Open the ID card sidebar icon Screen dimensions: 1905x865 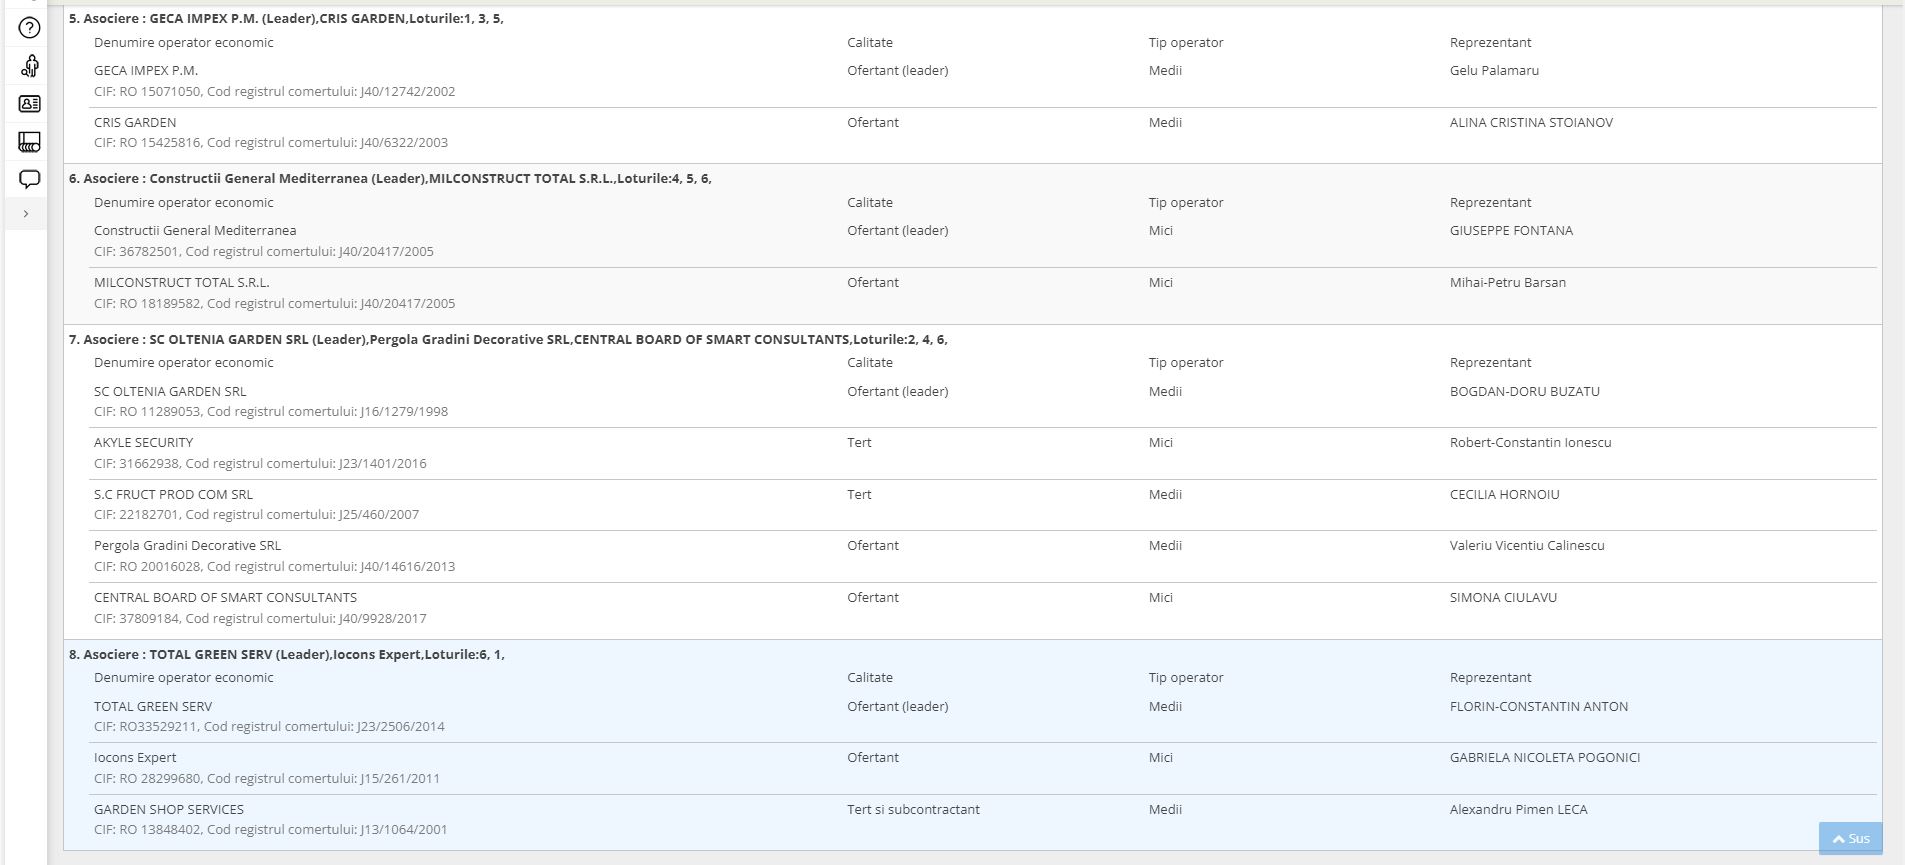click(x=29, y=103)
